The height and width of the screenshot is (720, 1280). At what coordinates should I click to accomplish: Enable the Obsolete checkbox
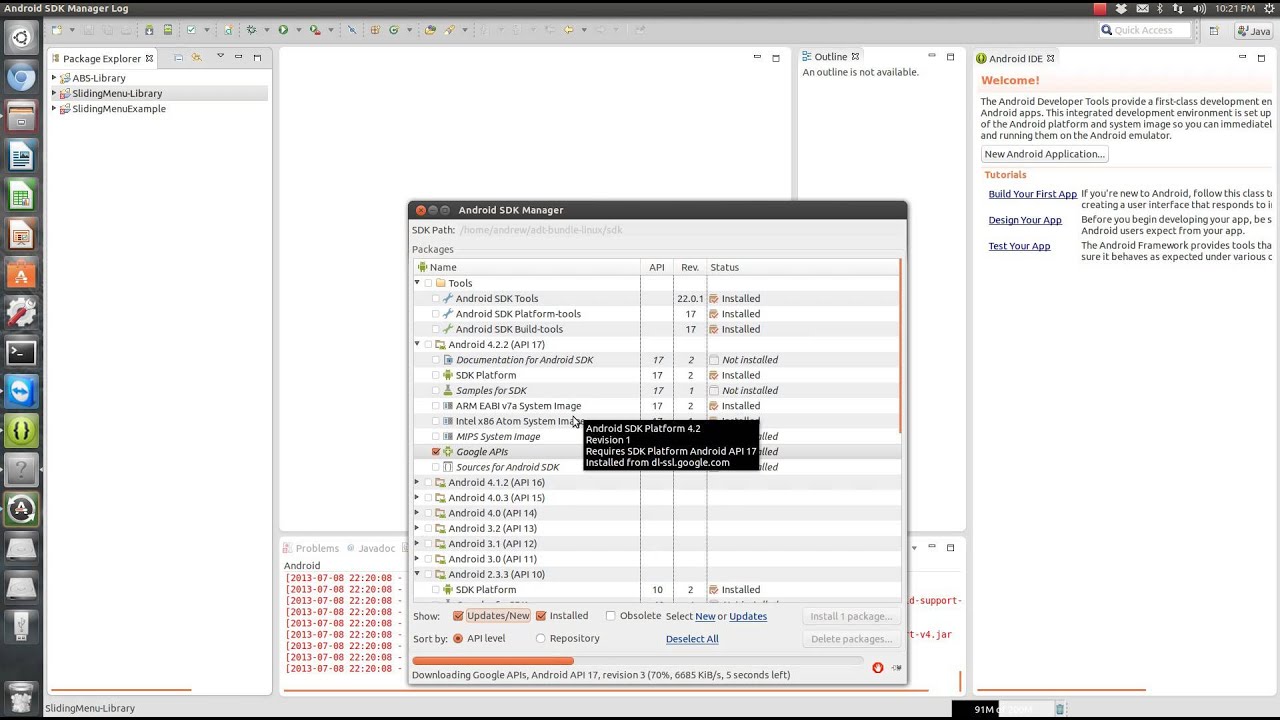(x=610, y=616)
